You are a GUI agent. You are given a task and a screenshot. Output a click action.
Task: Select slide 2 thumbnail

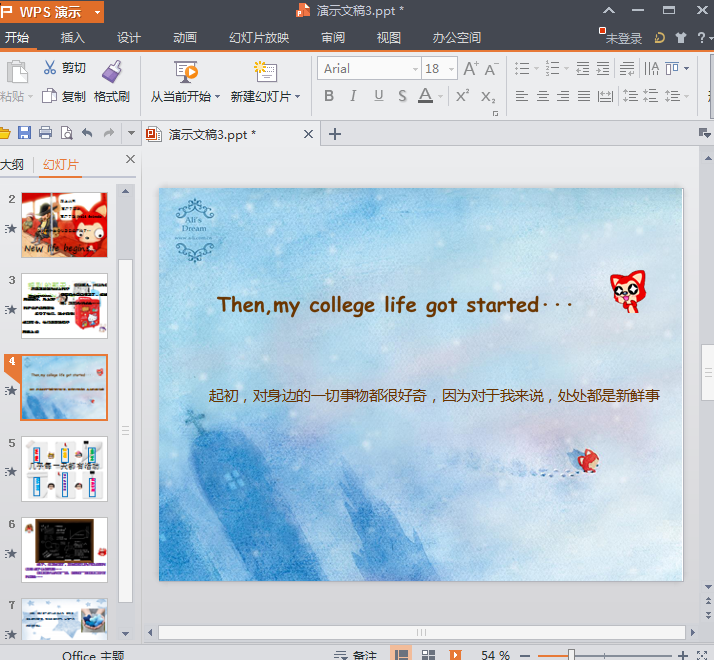64,225
